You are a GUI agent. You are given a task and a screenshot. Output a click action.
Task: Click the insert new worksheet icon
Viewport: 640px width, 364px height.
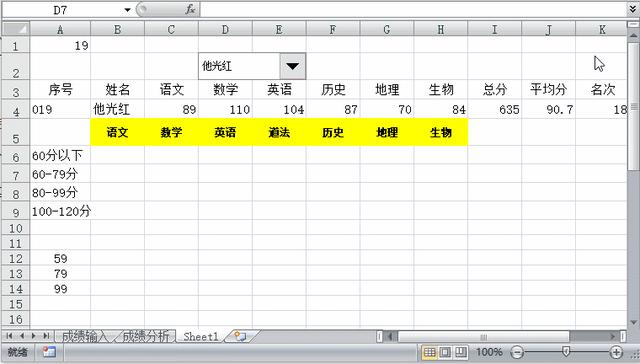pyautogui.click(x=240, y=336)
